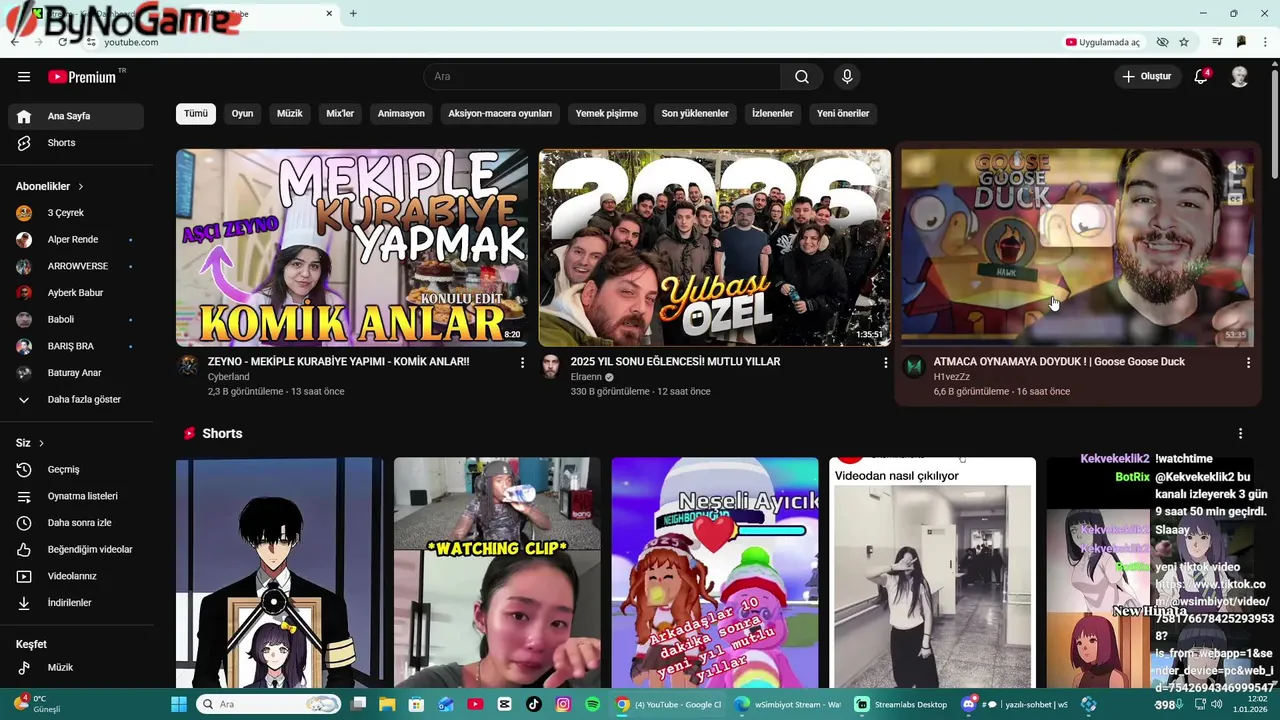1280x720 pixels.
Task: Select the Oyun filter chip
Action: click(243, 113)
